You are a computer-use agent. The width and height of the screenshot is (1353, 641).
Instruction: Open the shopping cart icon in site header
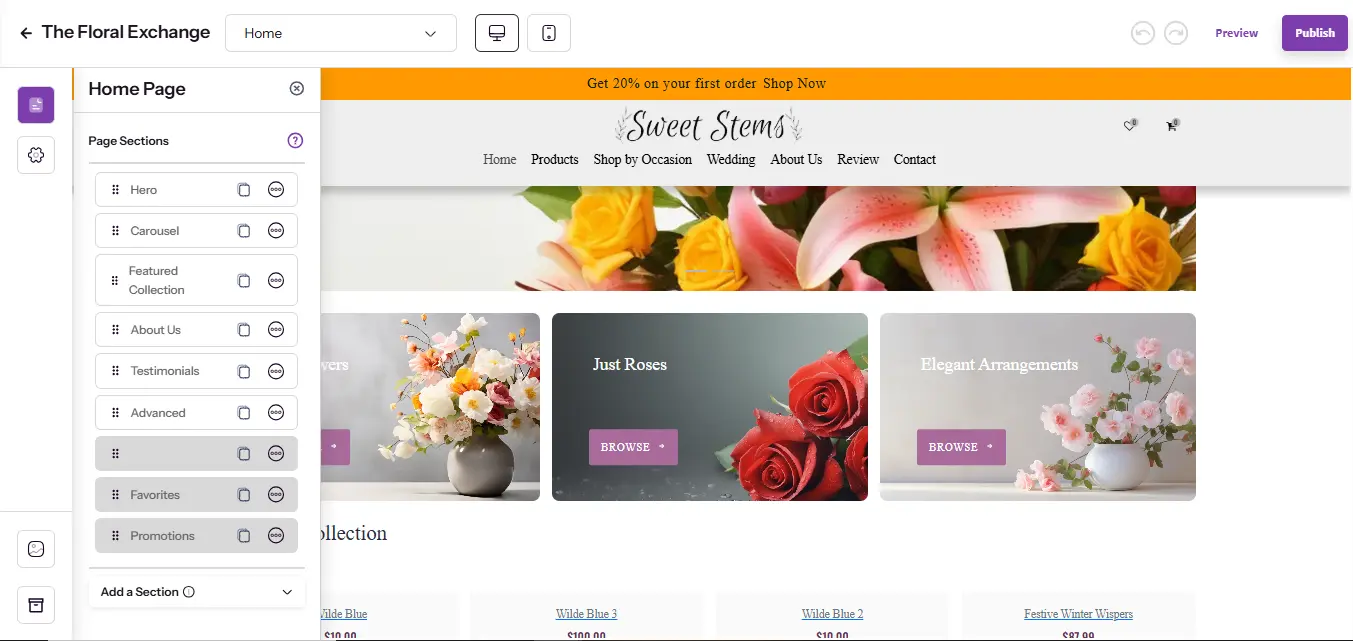1171,125
